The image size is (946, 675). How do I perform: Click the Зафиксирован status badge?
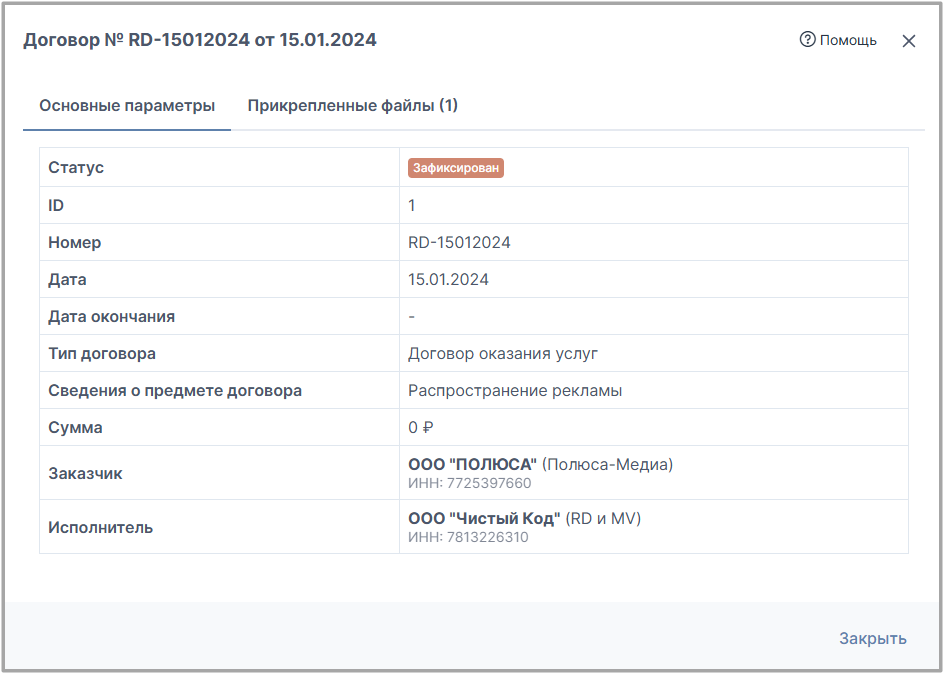pos(456,168)
